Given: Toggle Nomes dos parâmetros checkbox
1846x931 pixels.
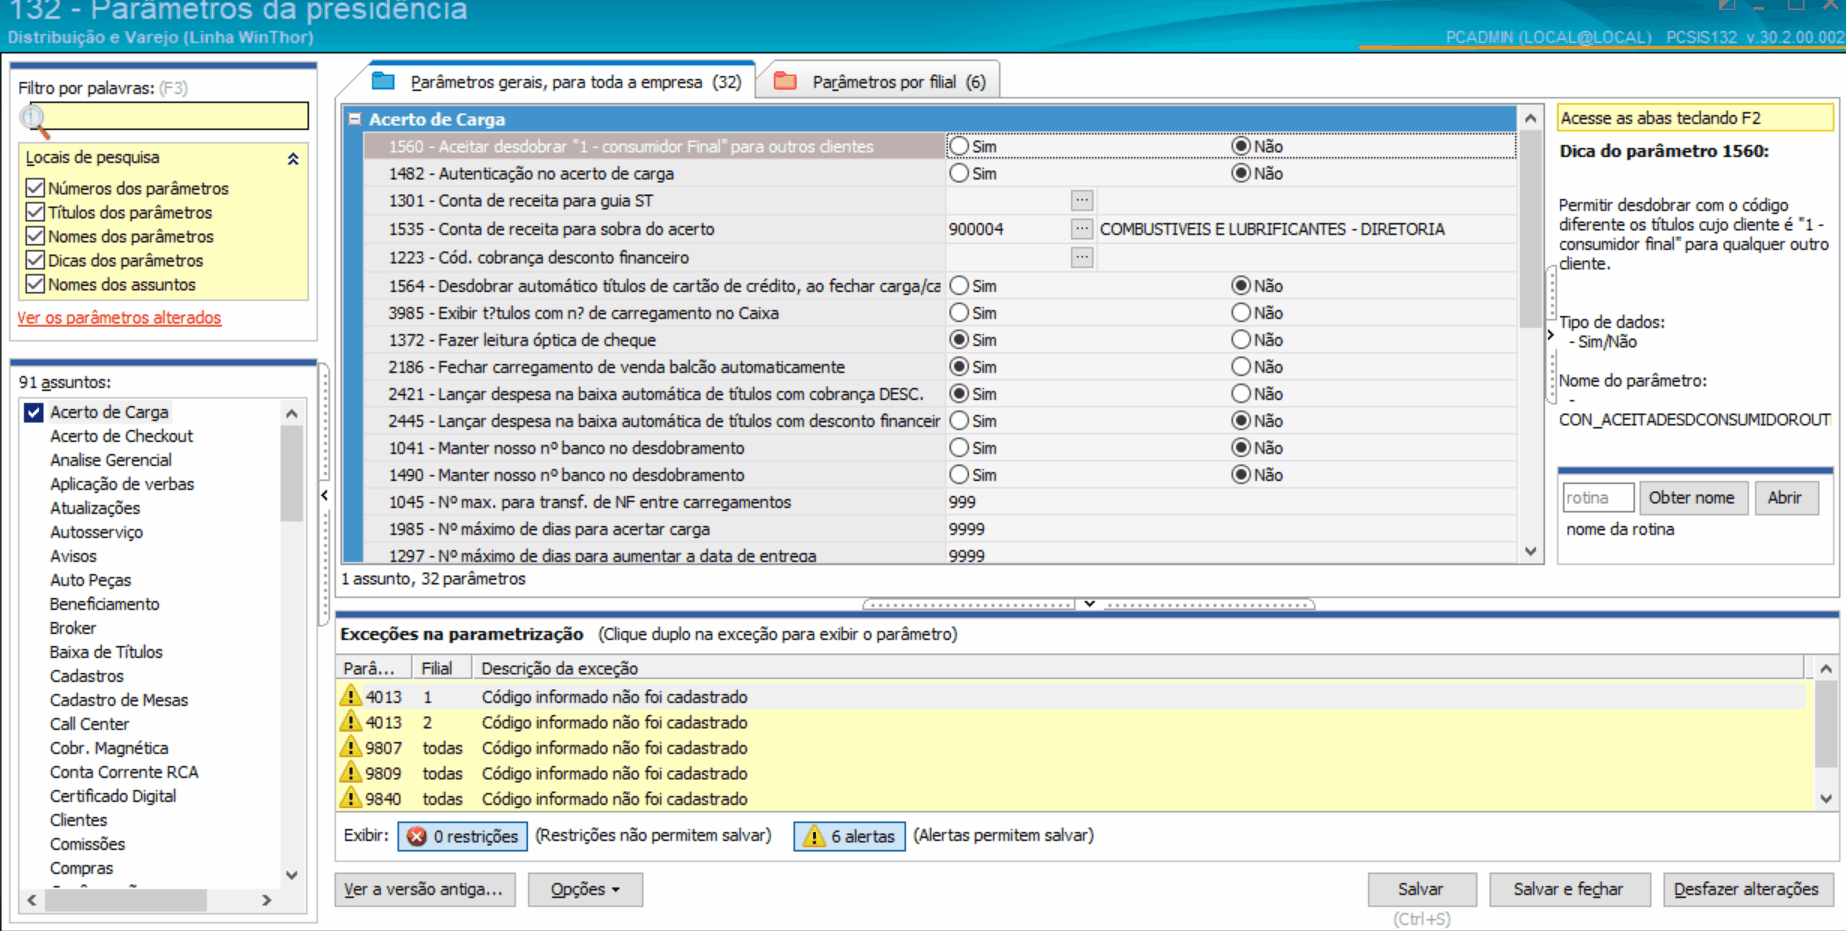Looking at the screenshot, I should 35,236.
